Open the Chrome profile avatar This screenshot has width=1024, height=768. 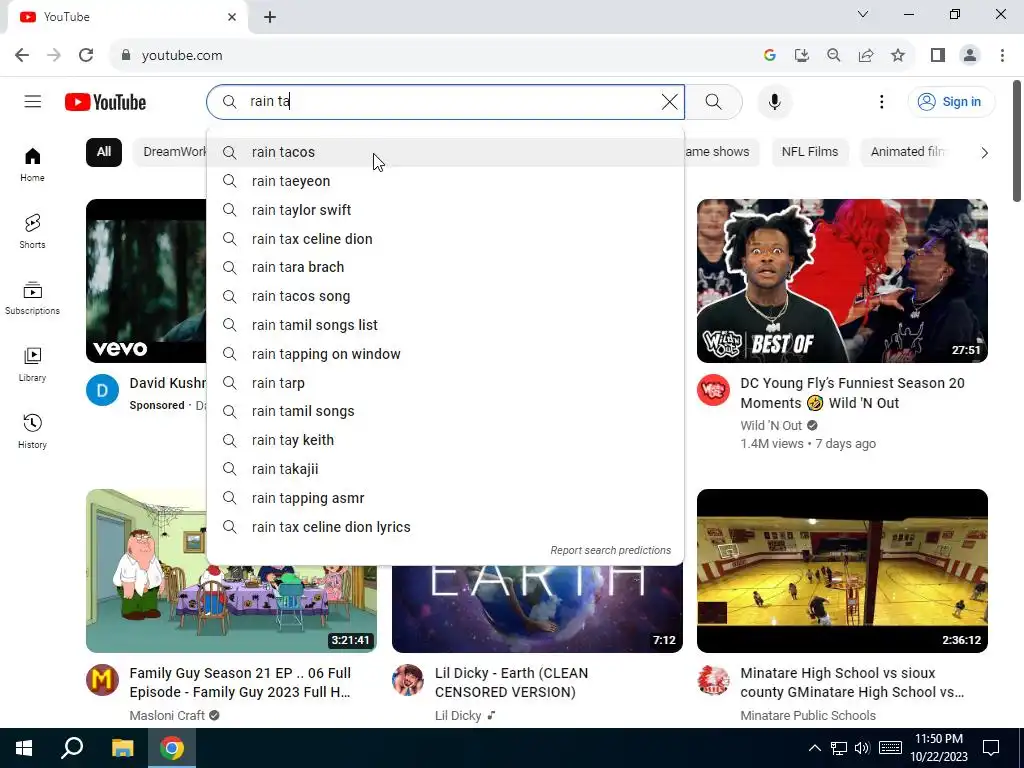click(970, 56)
